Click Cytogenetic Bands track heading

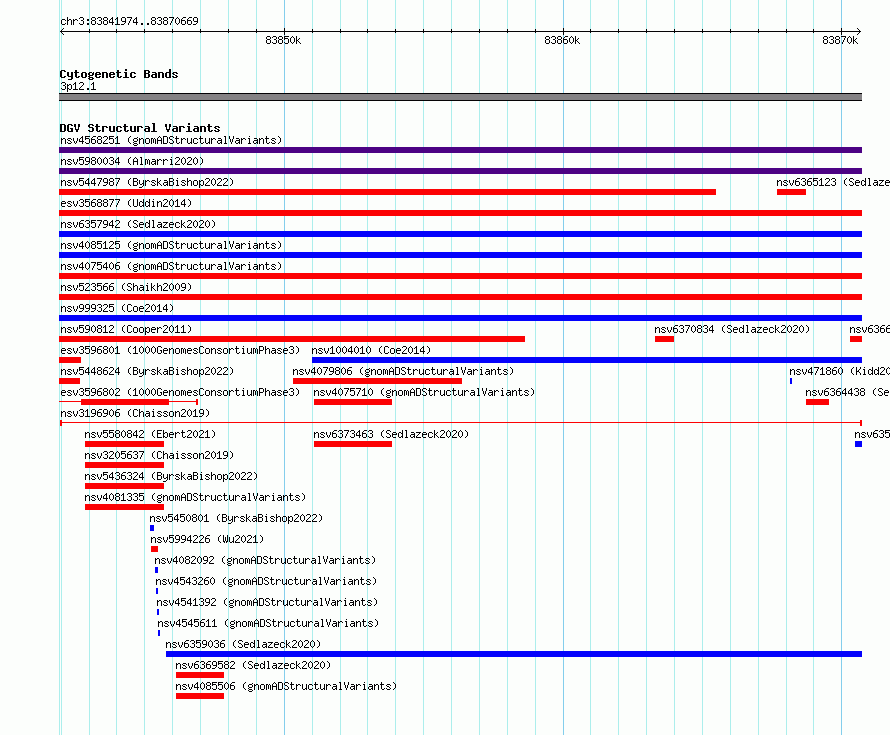119,74
